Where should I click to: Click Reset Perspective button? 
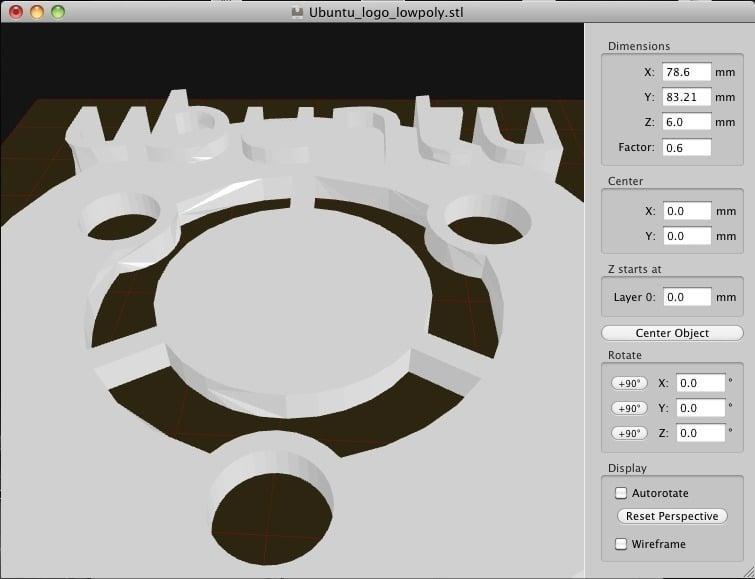tap(672, 516)
